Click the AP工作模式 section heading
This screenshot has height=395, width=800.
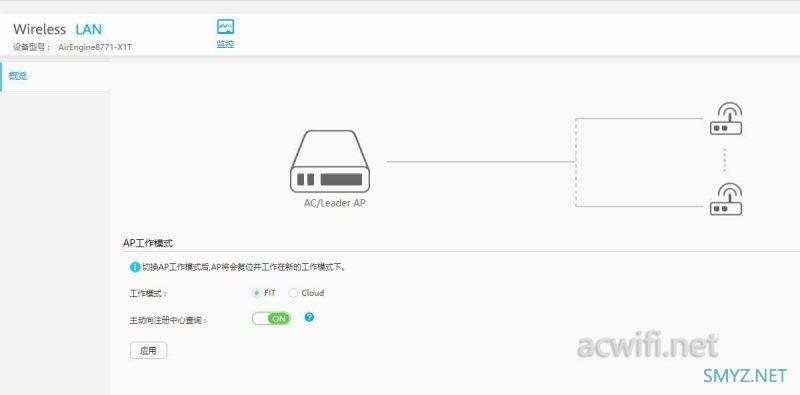148,243
